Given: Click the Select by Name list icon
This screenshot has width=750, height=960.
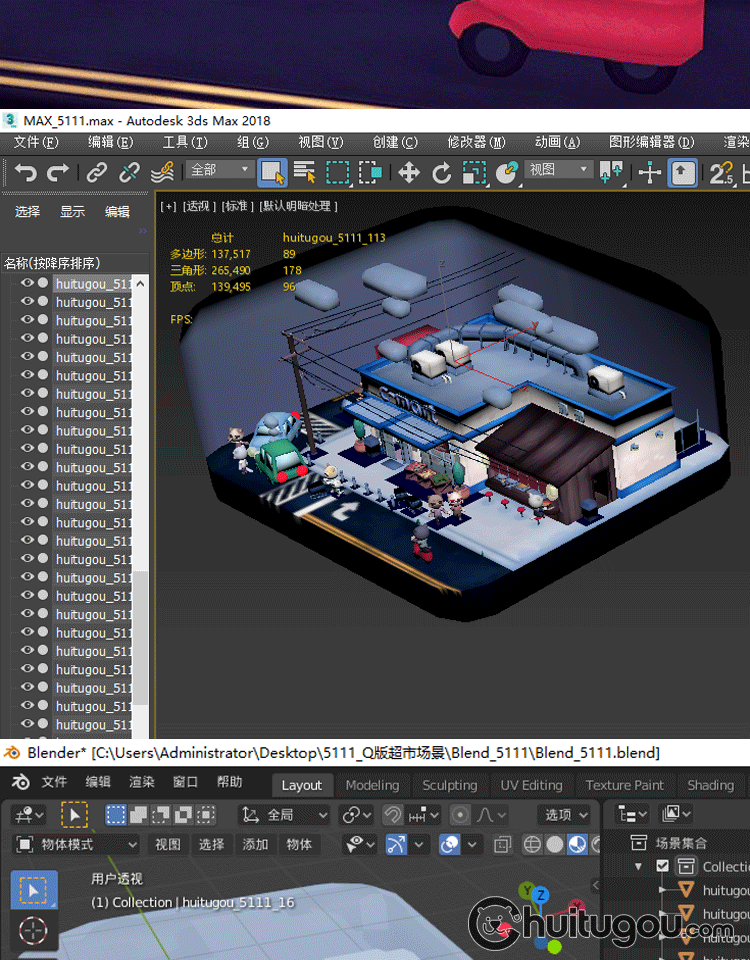Looking at the screenshot, I should click(305, 173).
